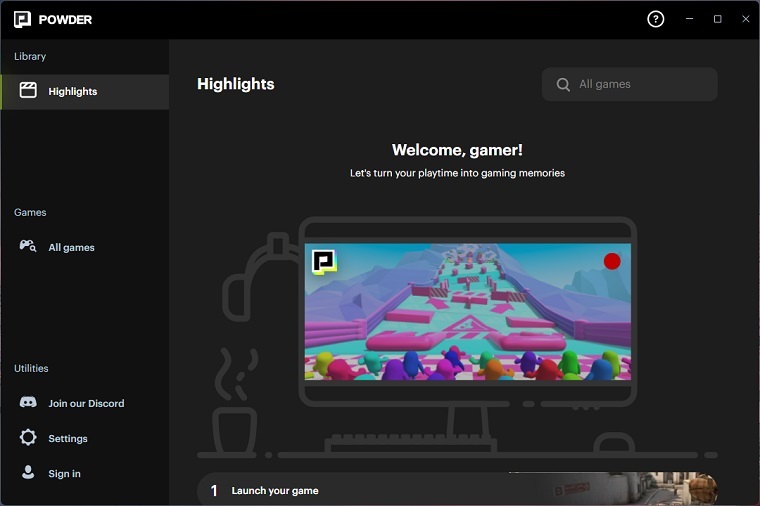Click the Games section label
This screenshot has width=760, height=506.
(x=30, y=212)
